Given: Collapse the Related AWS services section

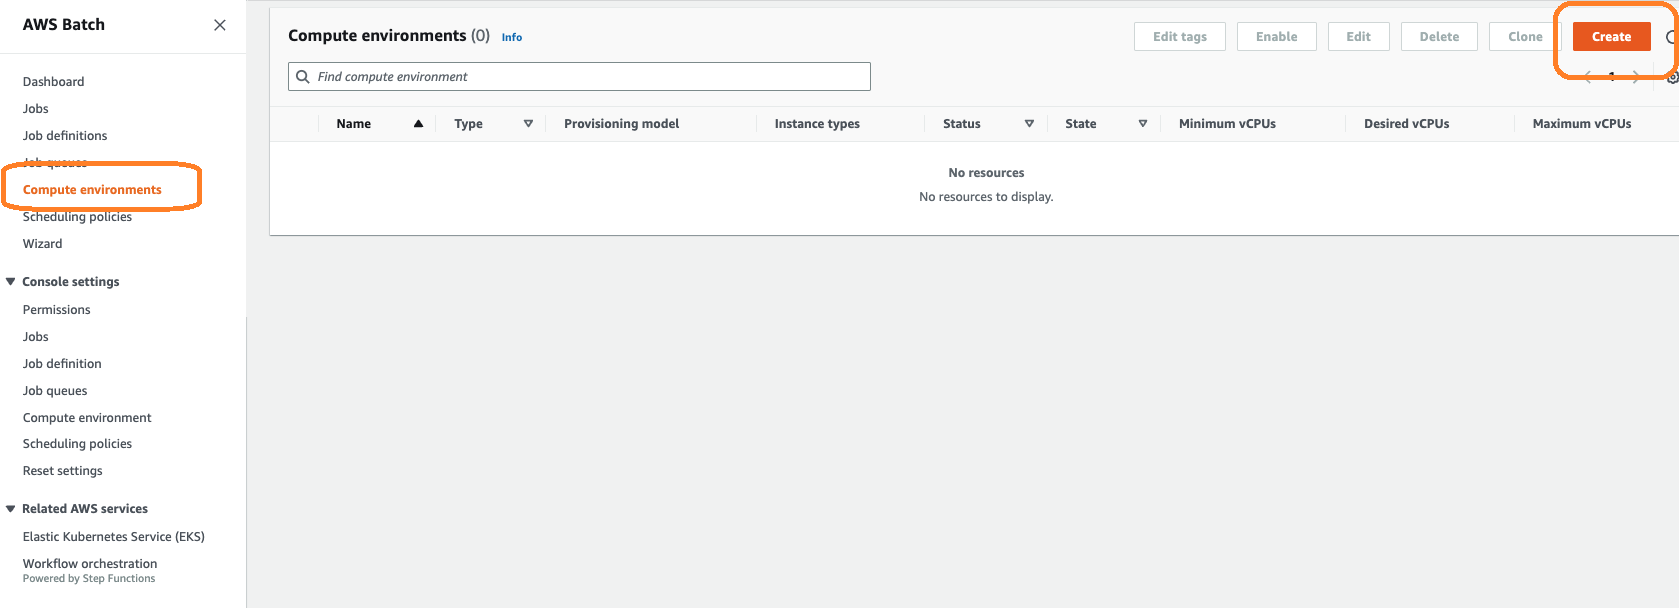Looking at the screenshot, I should click(11, 509).
